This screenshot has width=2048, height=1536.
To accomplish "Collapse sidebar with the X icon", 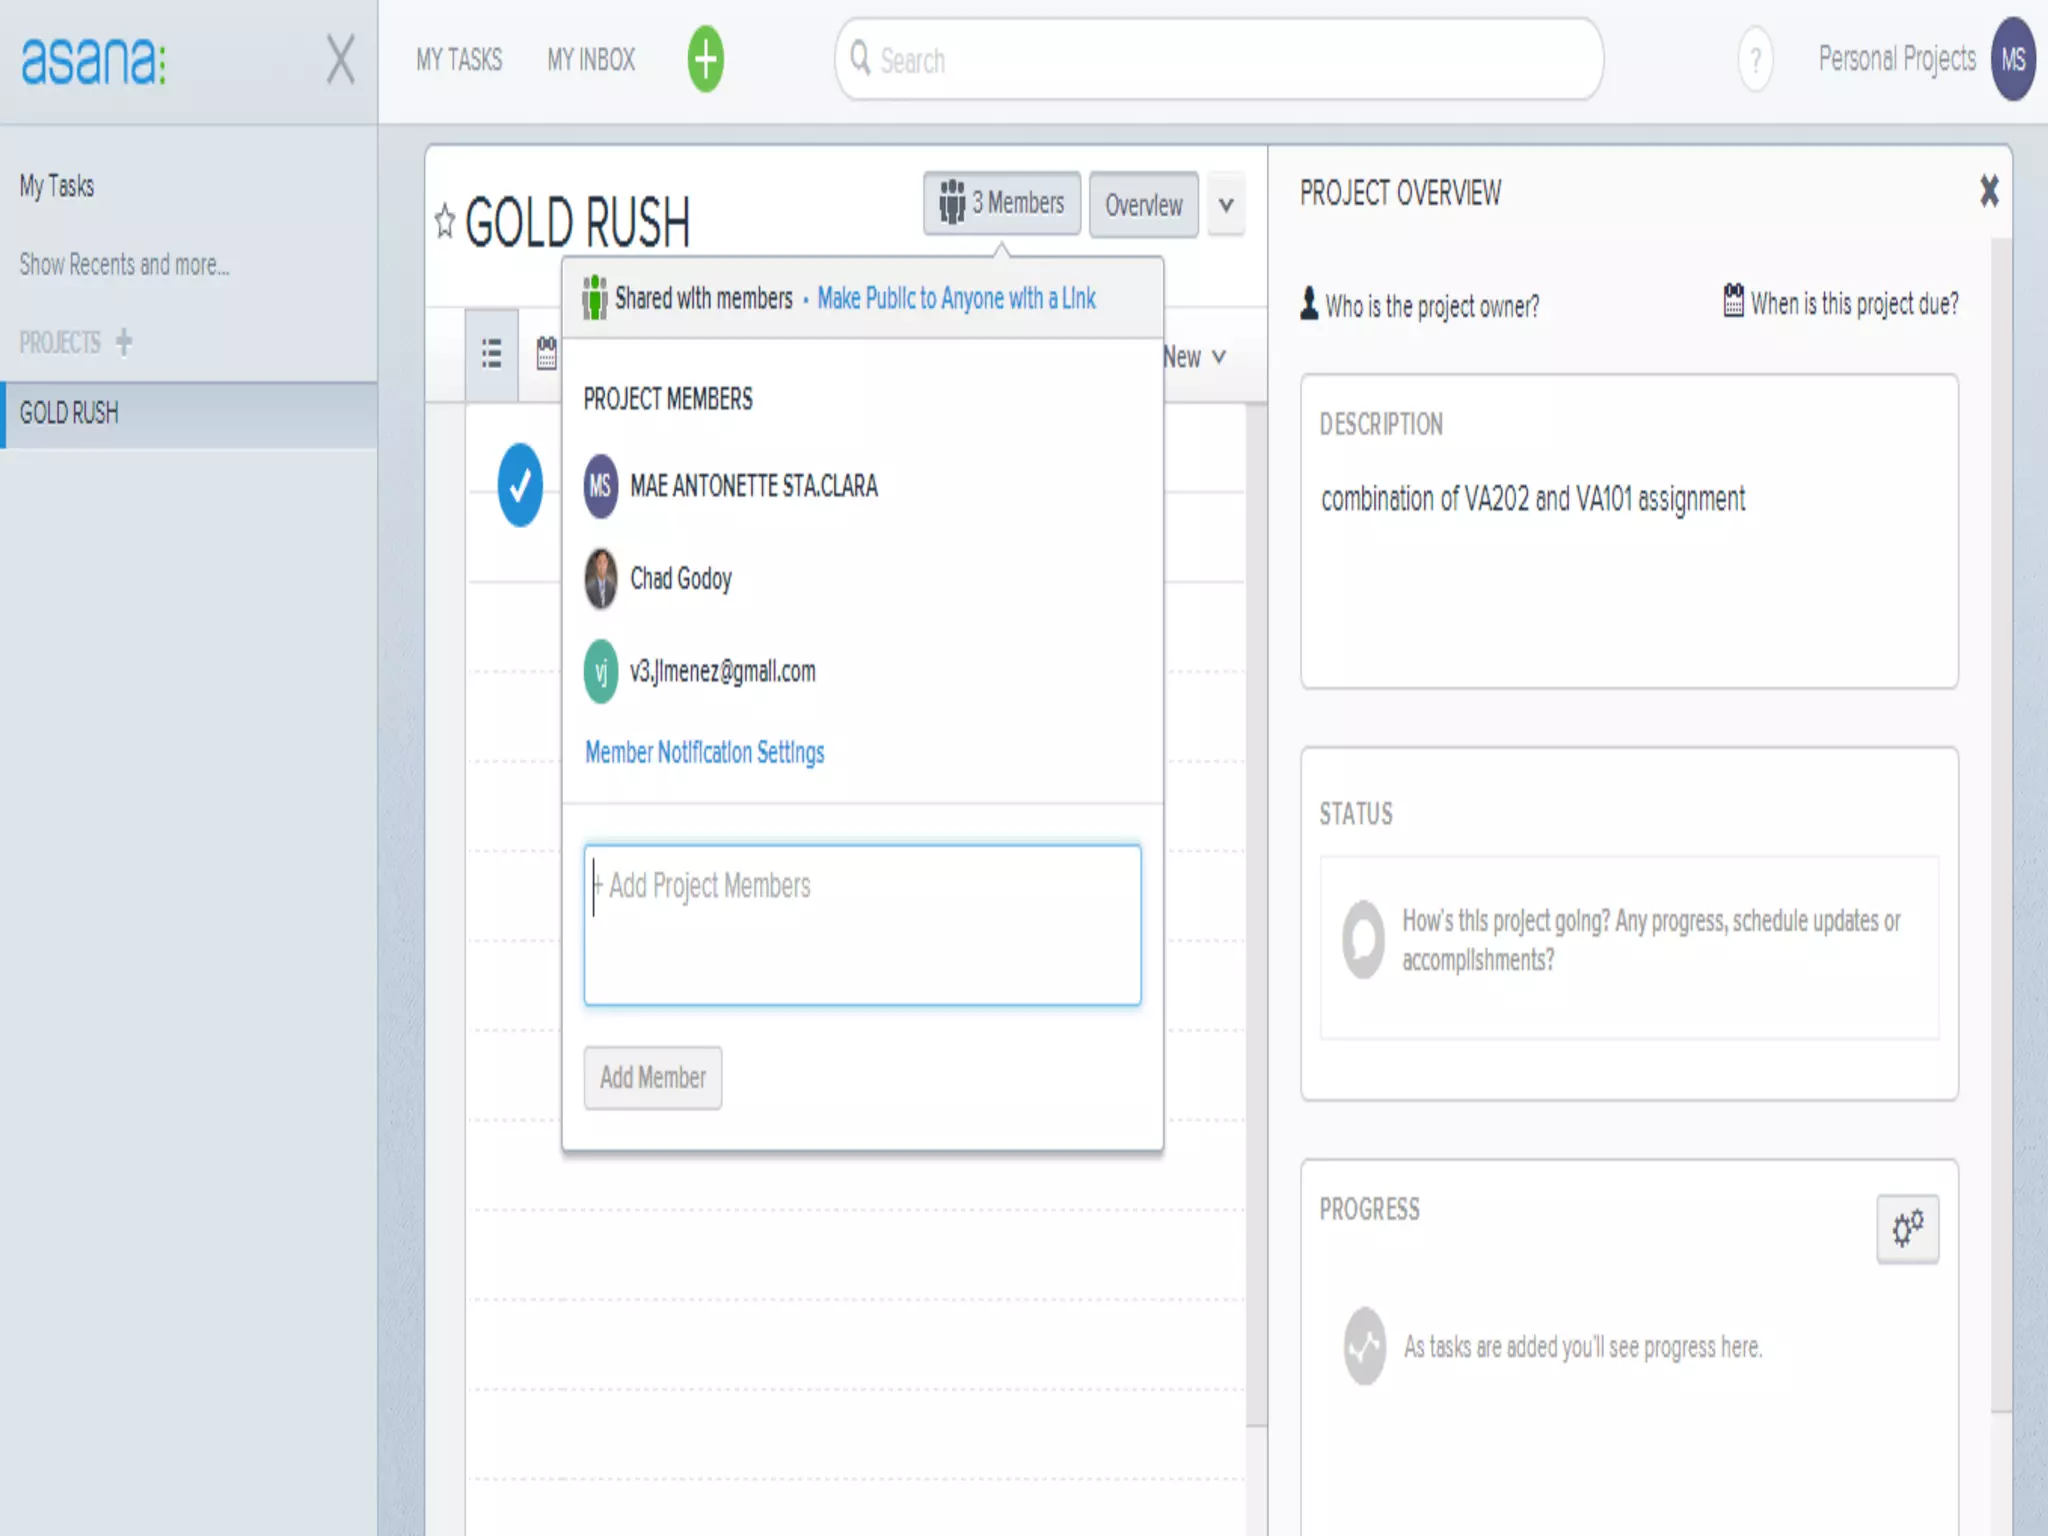I will [340, 60].
